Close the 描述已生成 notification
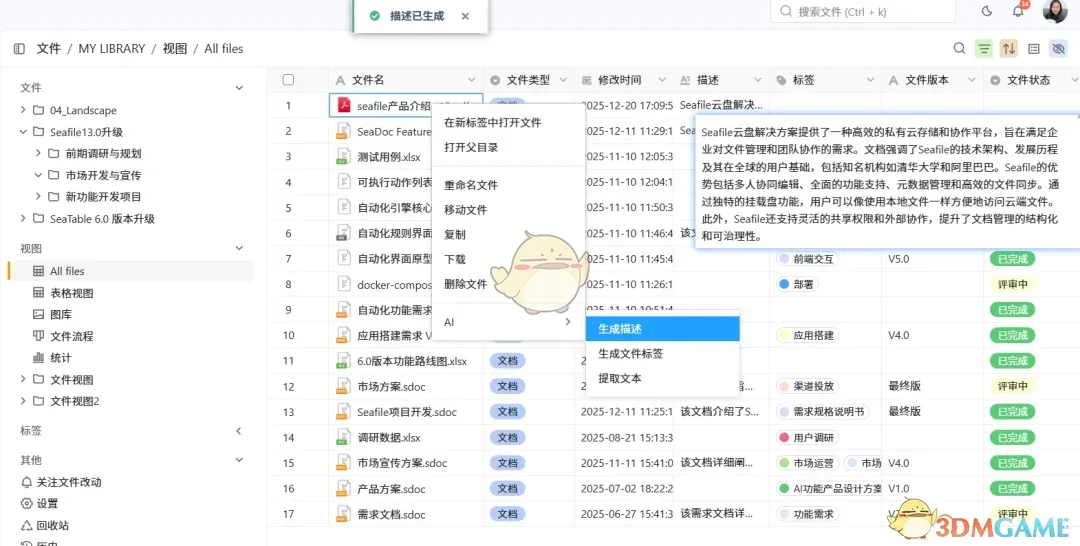The height and width of the screenshot is (546, 1080). tap(465, 16)
